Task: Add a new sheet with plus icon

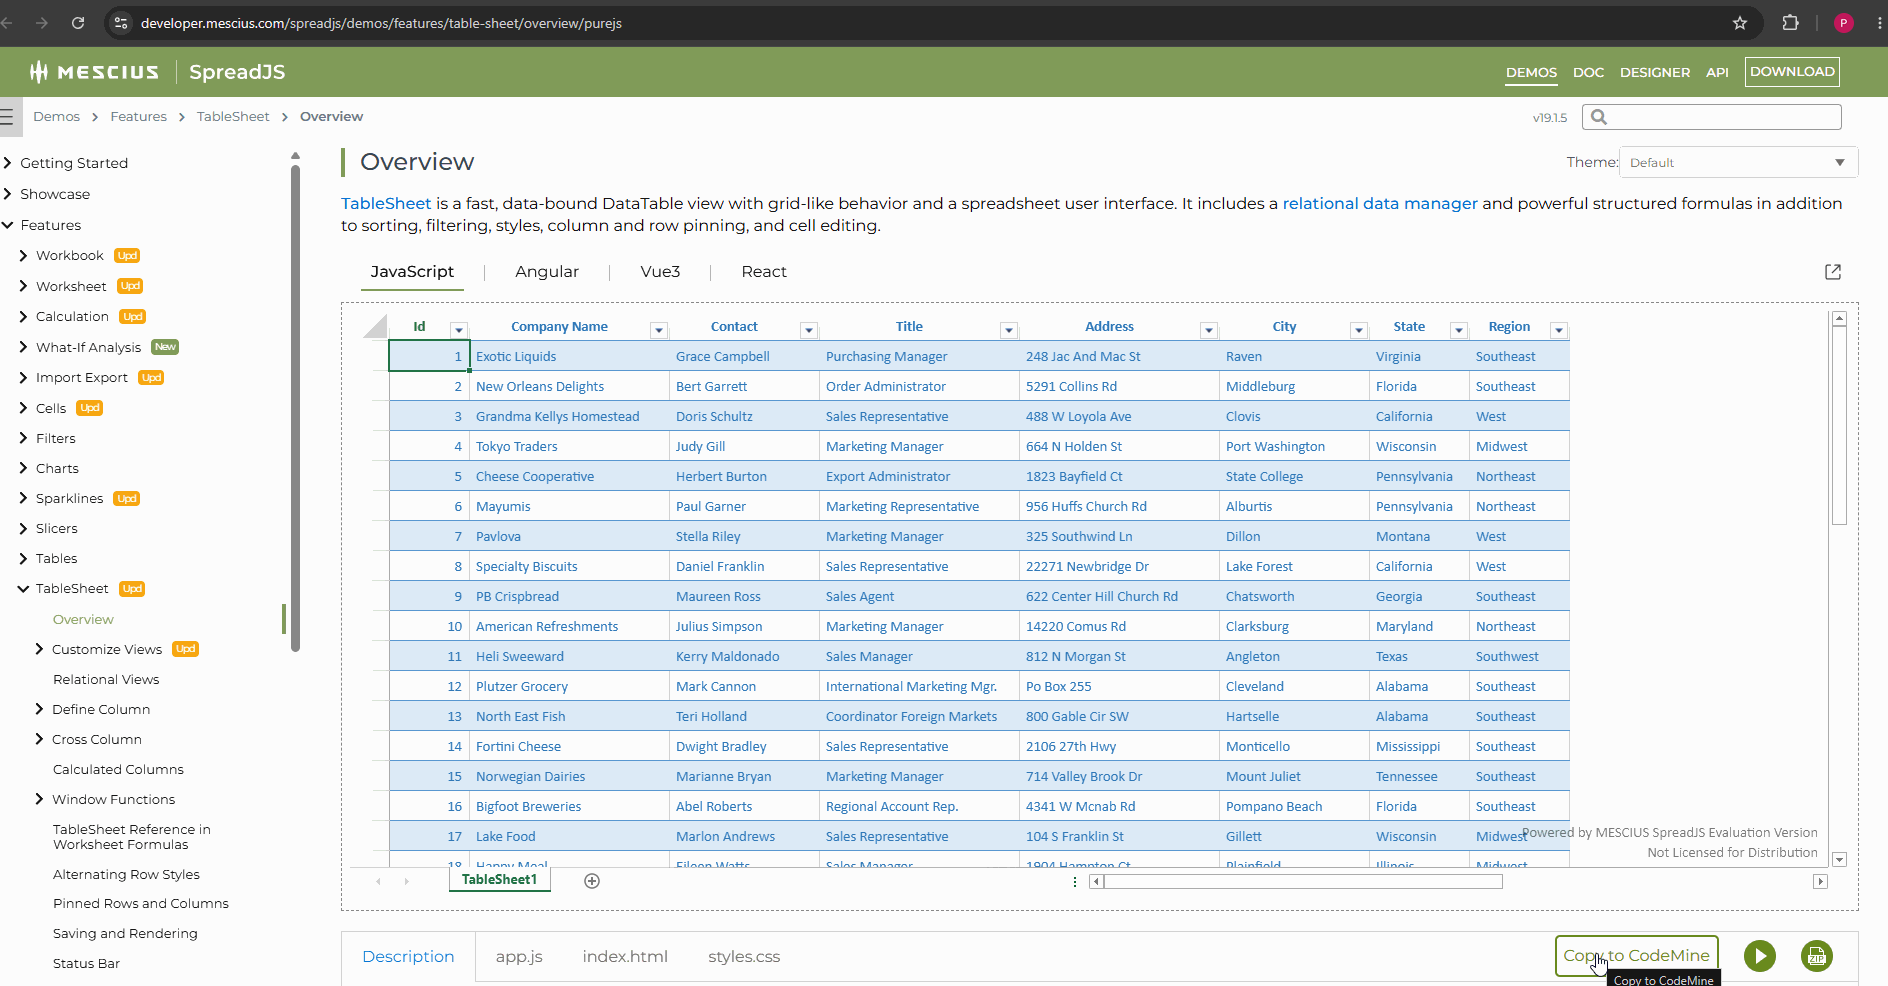Action: pyautogui.click(x=592, y=881)
